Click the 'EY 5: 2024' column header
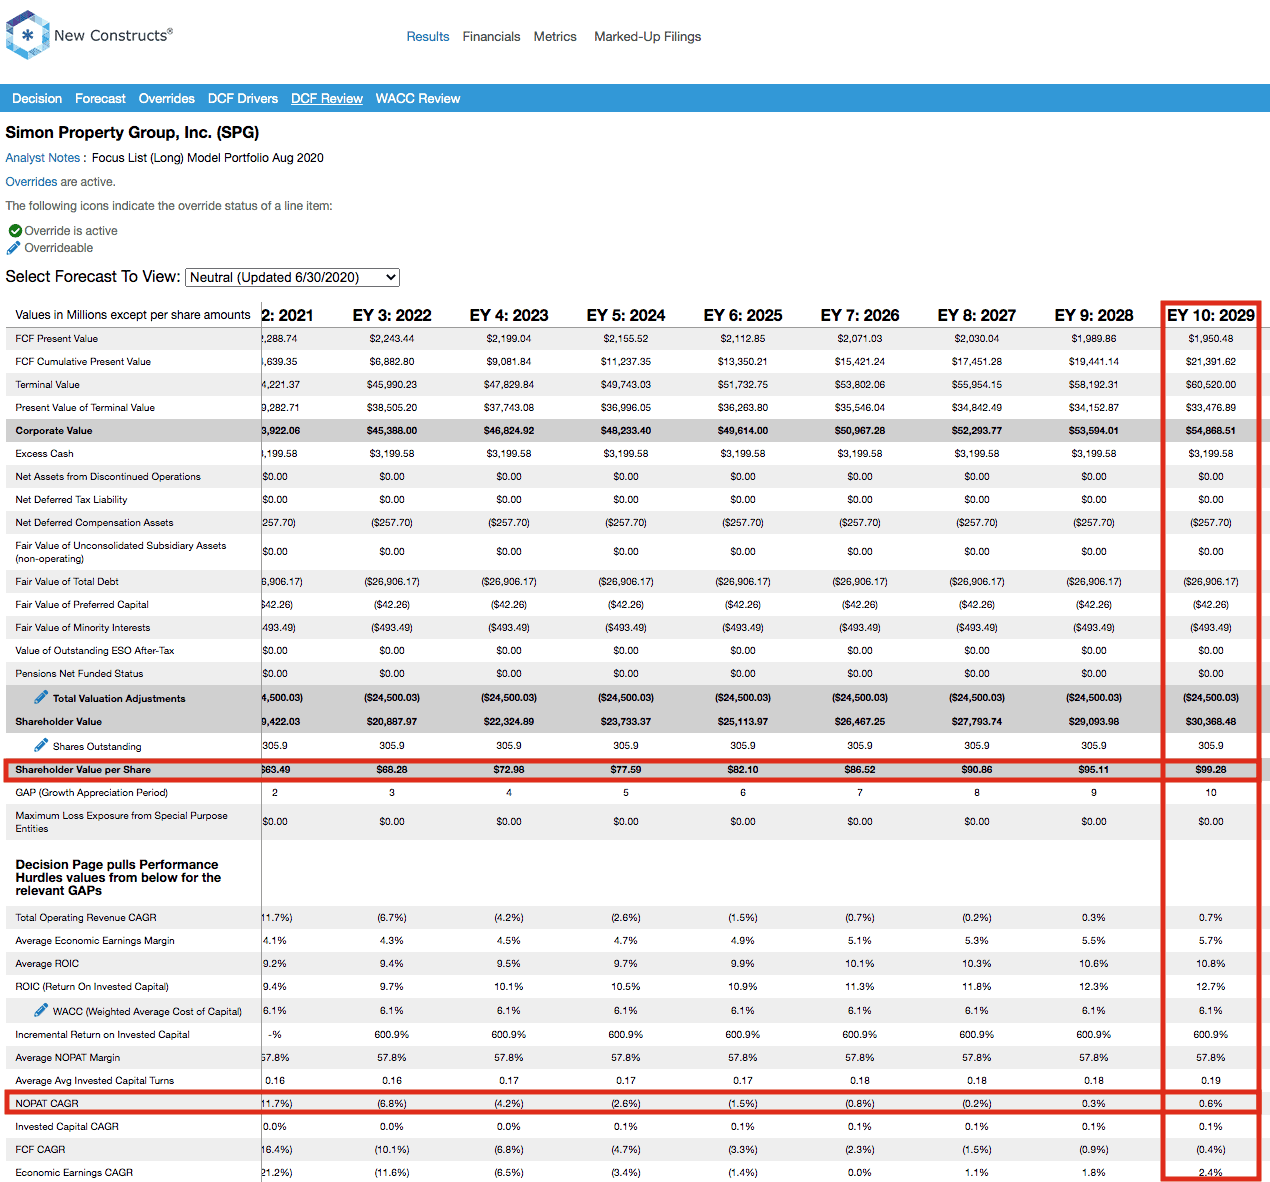The width and height of the screenshot is (1270, 1182). tap(626, 315)
